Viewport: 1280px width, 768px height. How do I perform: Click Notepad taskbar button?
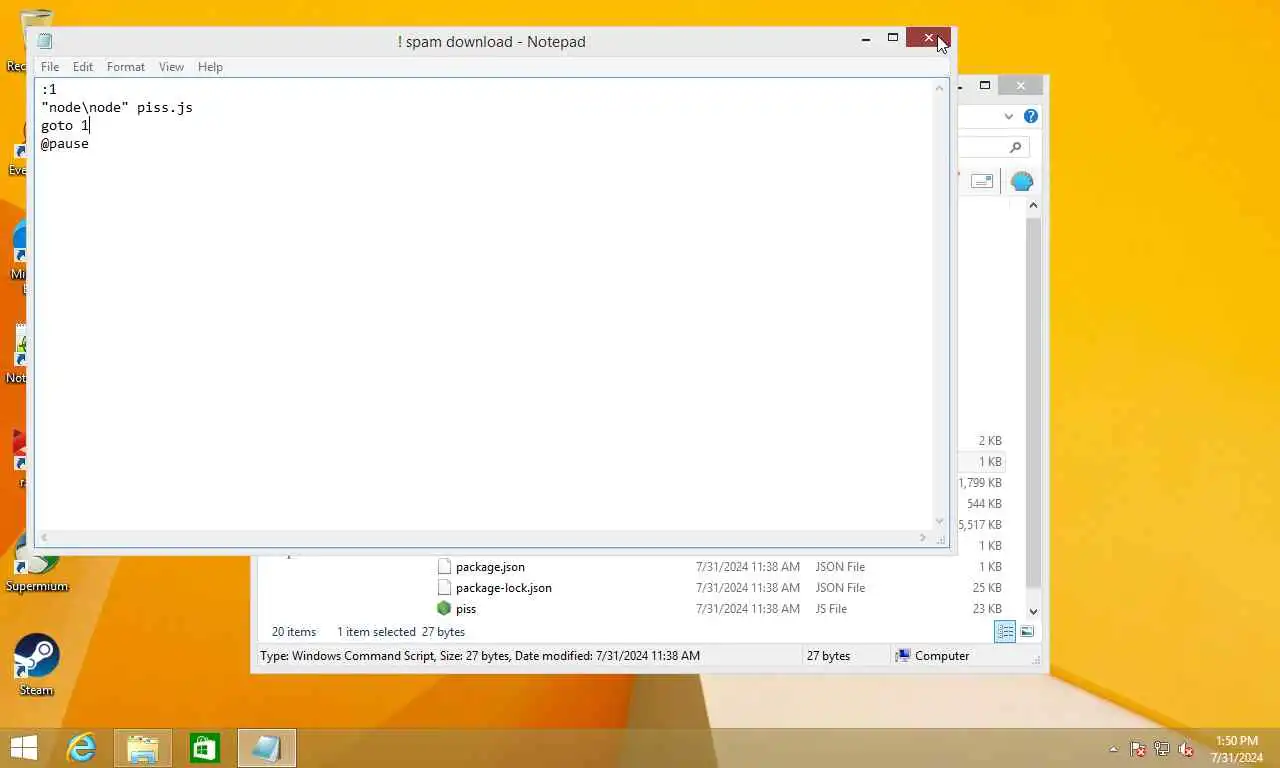267,748
